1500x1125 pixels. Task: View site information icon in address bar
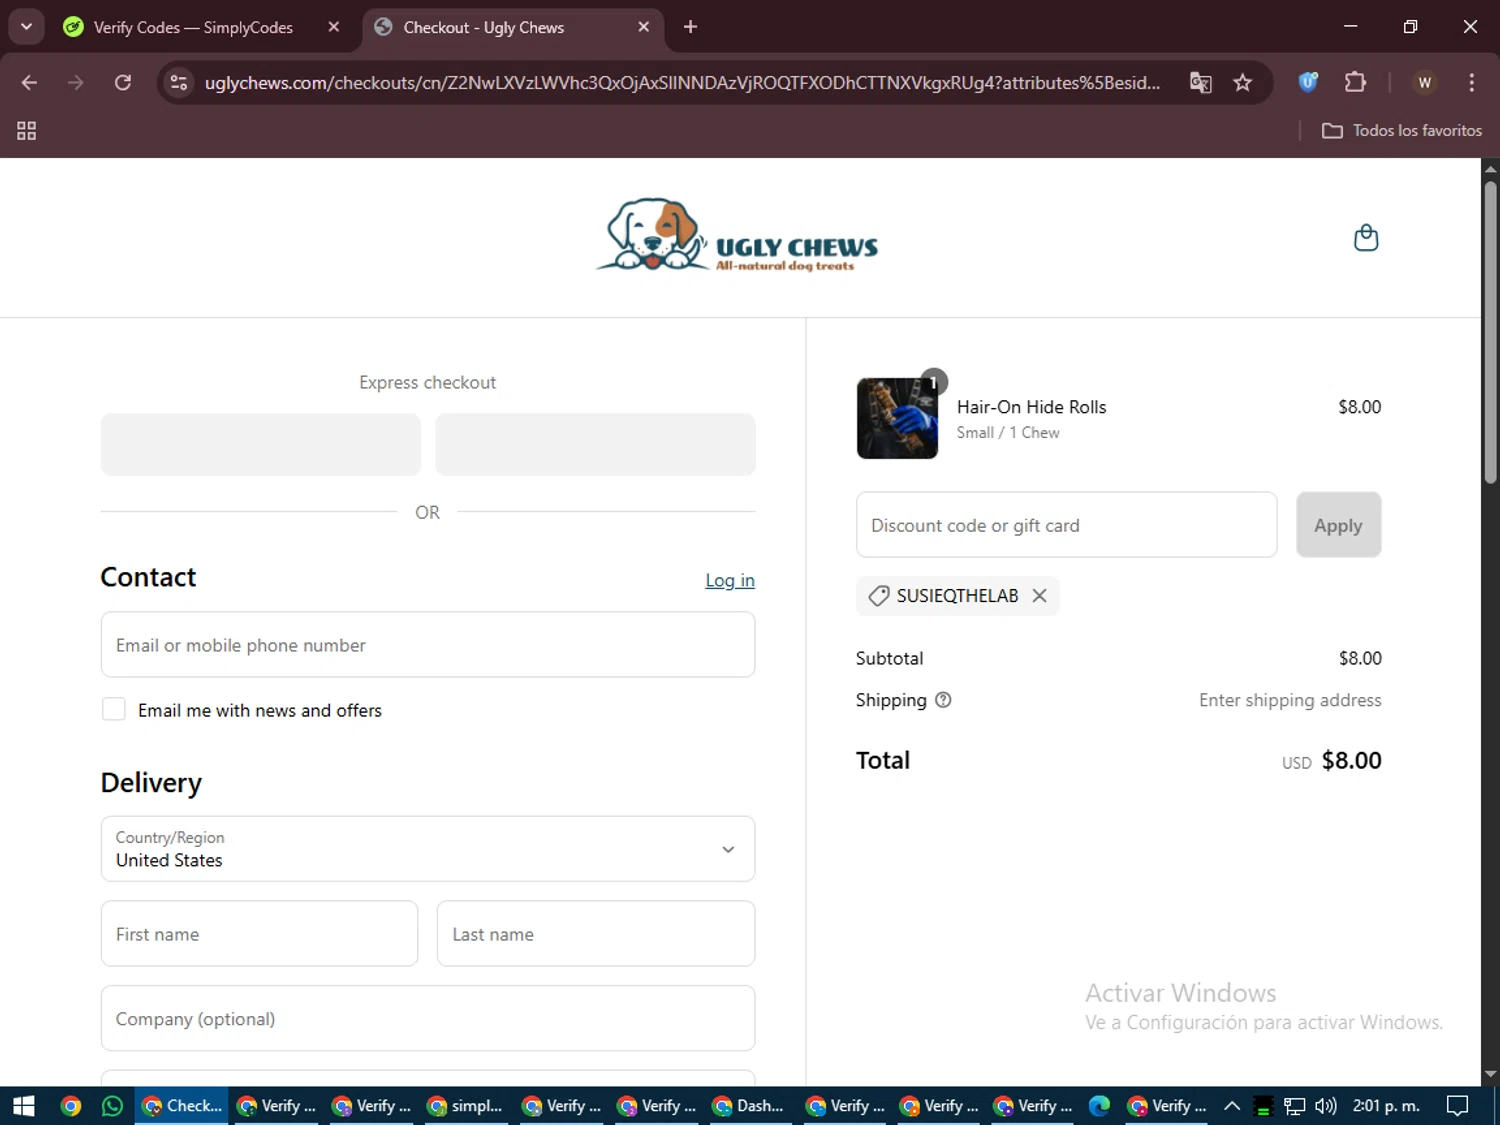(x=179, y=83)
